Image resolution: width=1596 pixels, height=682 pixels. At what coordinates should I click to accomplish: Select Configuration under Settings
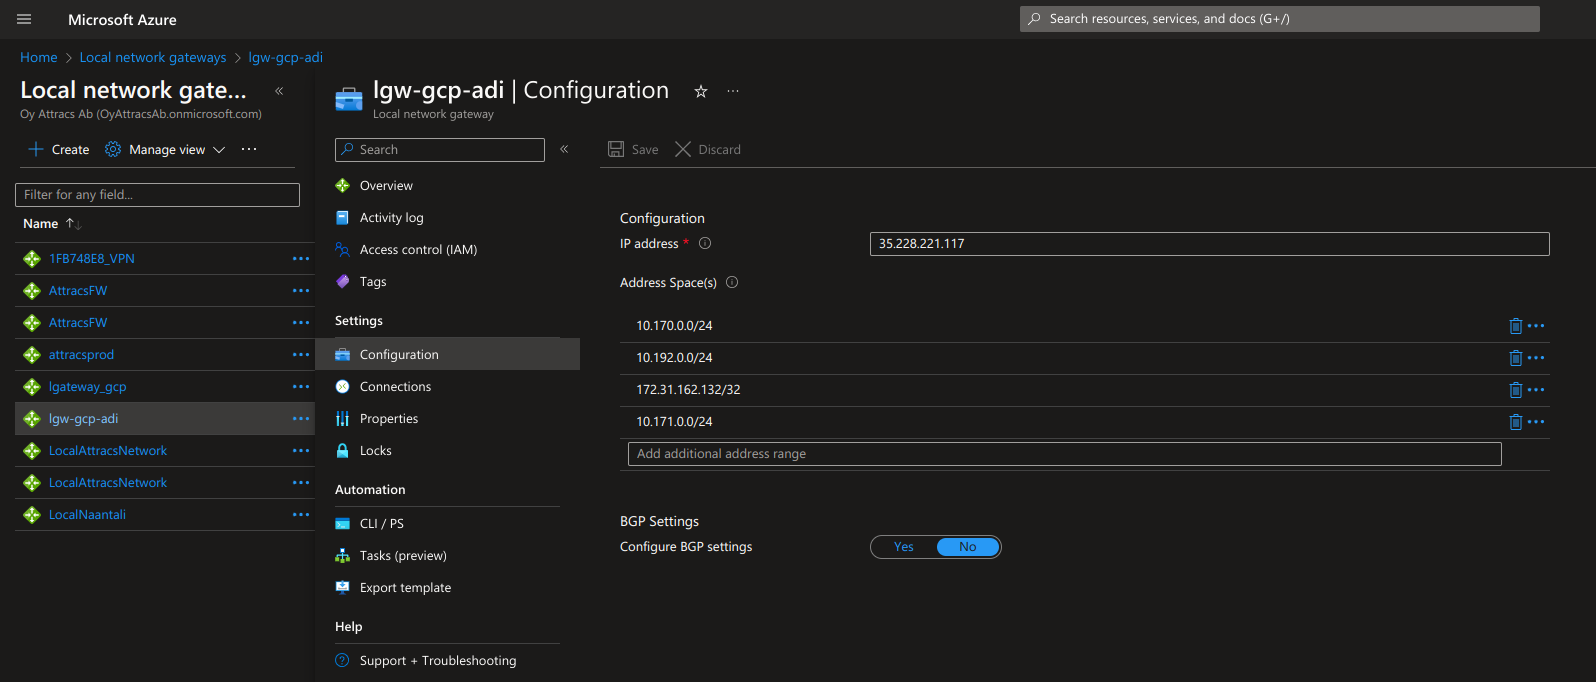pos(447,355)
